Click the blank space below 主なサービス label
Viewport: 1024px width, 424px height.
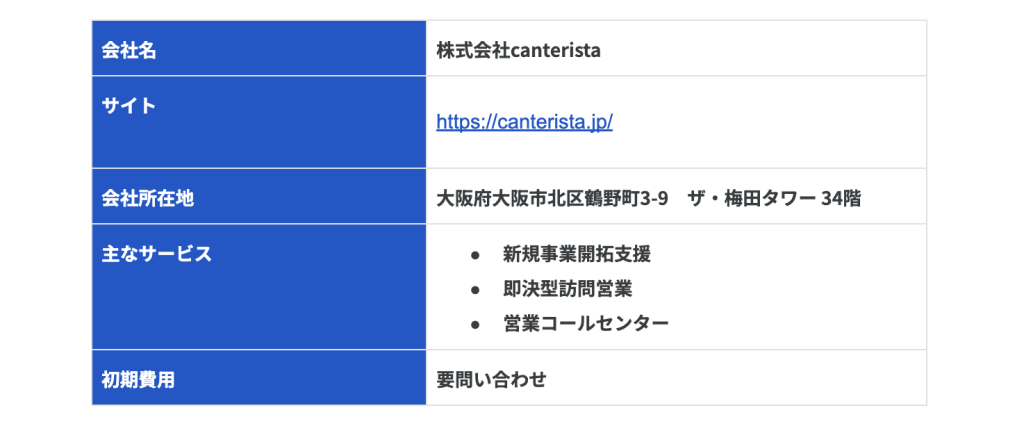tap(259, 307)
